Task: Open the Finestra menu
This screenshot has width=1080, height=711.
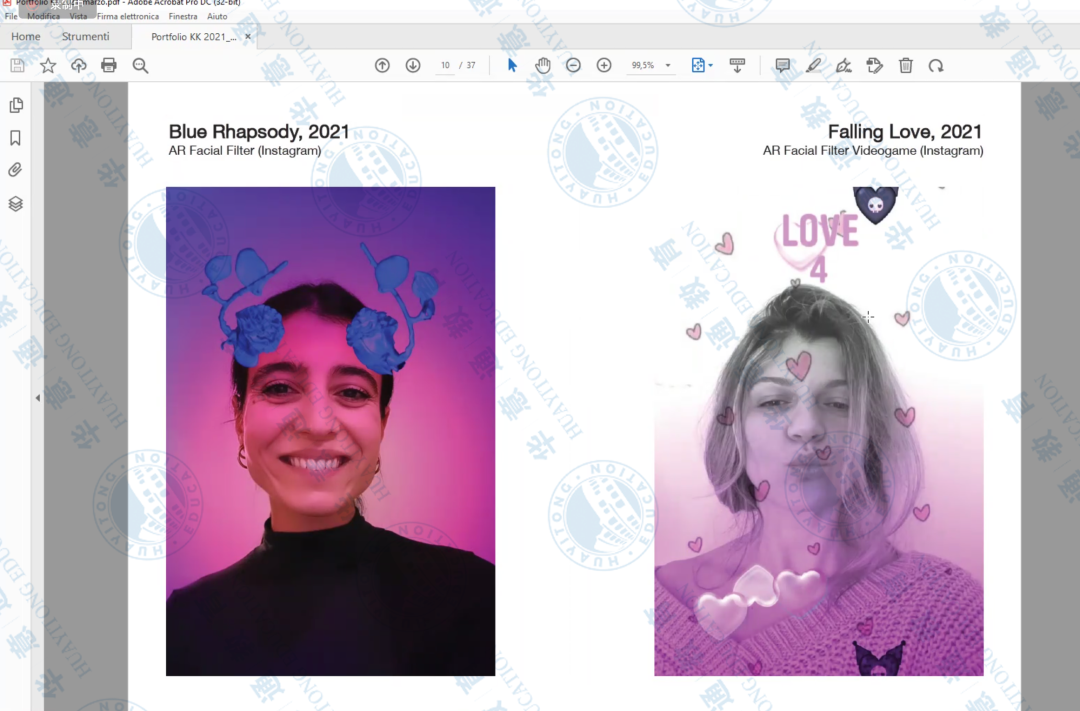Action: [x=183, y=16]
